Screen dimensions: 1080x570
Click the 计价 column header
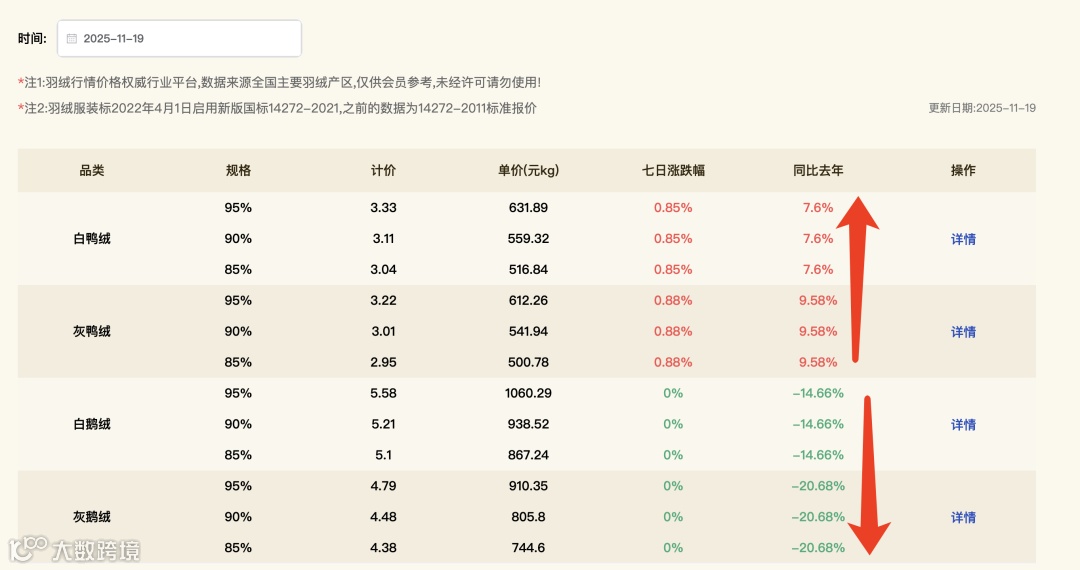[383, 170]
